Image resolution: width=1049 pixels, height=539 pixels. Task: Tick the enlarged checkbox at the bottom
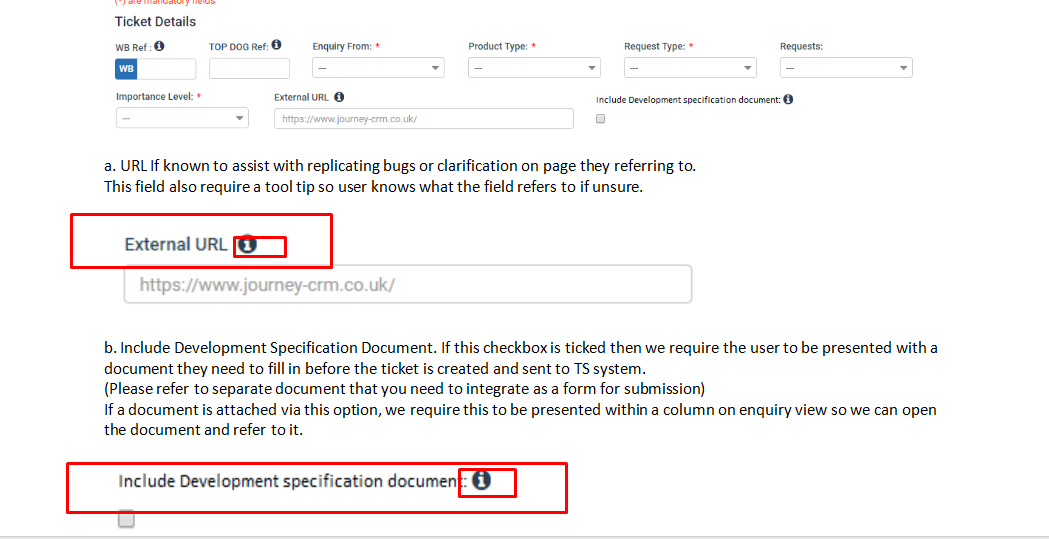click(126, 519)
